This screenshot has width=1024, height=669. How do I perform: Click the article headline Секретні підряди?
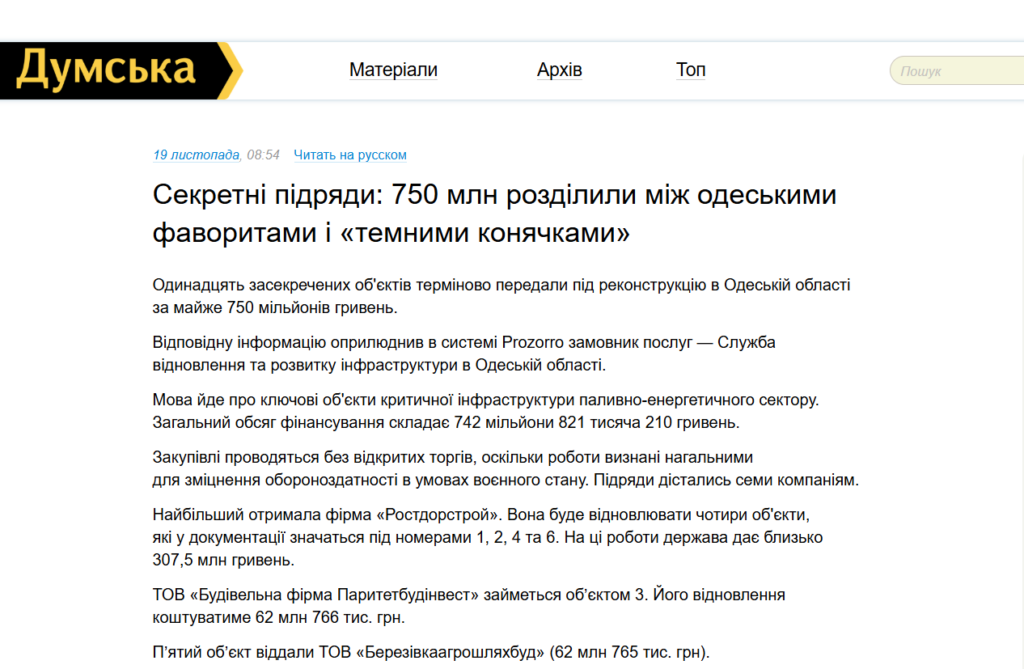pos(494,214)
